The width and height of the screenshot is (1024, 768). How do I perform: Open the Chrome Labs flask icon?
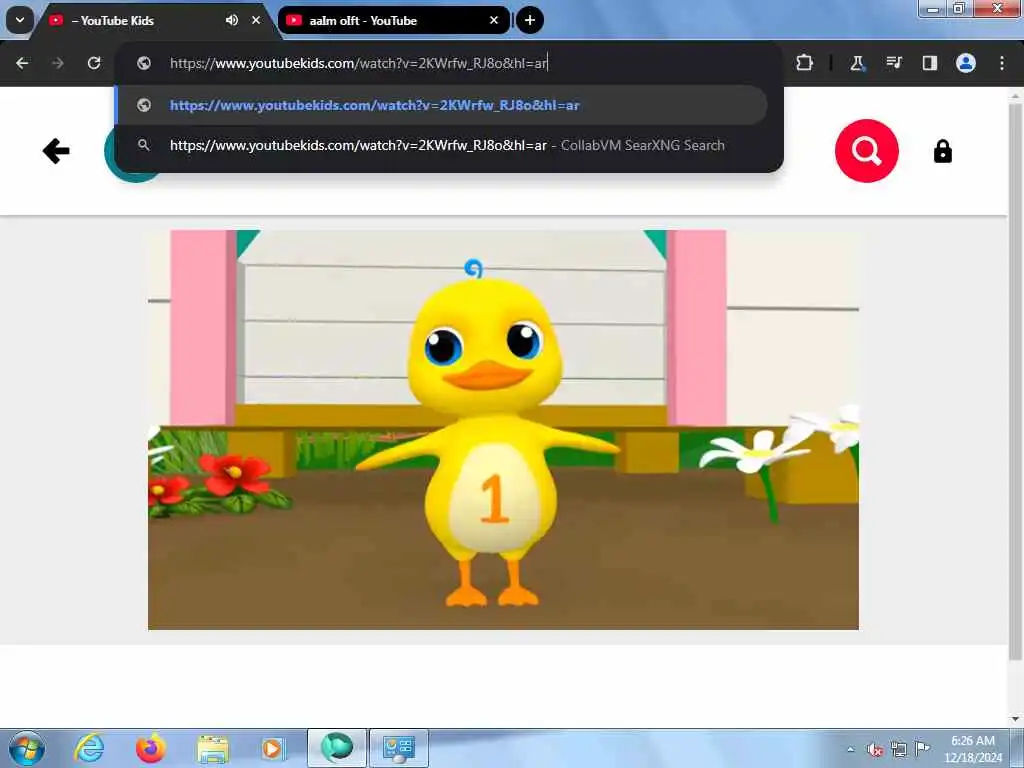pos(857,63)
